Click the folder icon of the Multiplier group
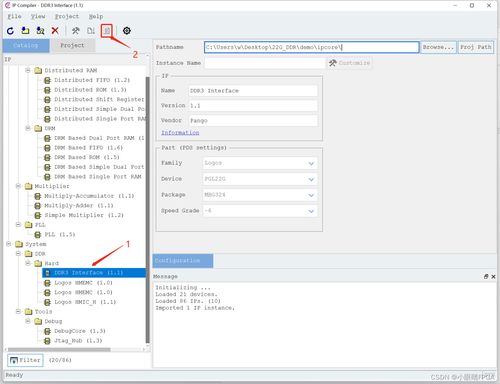Viewport: 500px width, 384px height. (x=29, y=186)
